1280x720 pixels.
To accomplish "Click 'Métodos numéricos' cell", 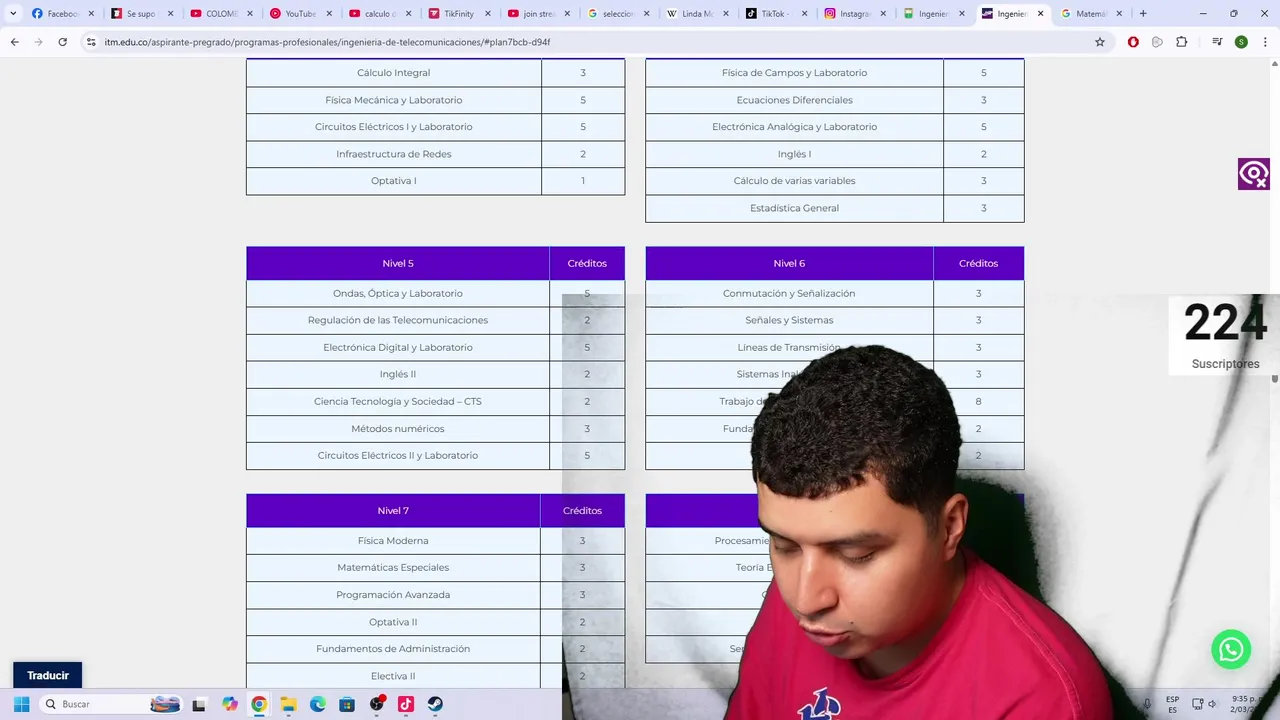I will (x=398, y=428).
